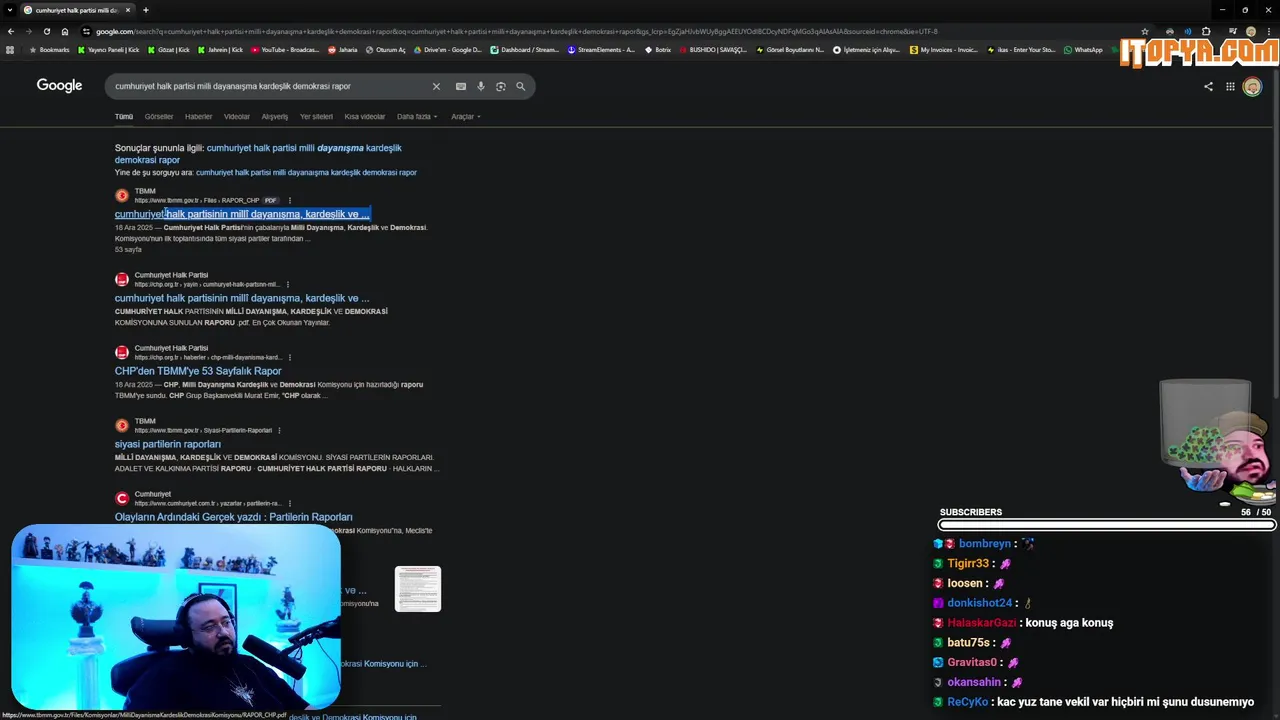
Task: Open the Botrix bookmark
Action: [658, 49]
